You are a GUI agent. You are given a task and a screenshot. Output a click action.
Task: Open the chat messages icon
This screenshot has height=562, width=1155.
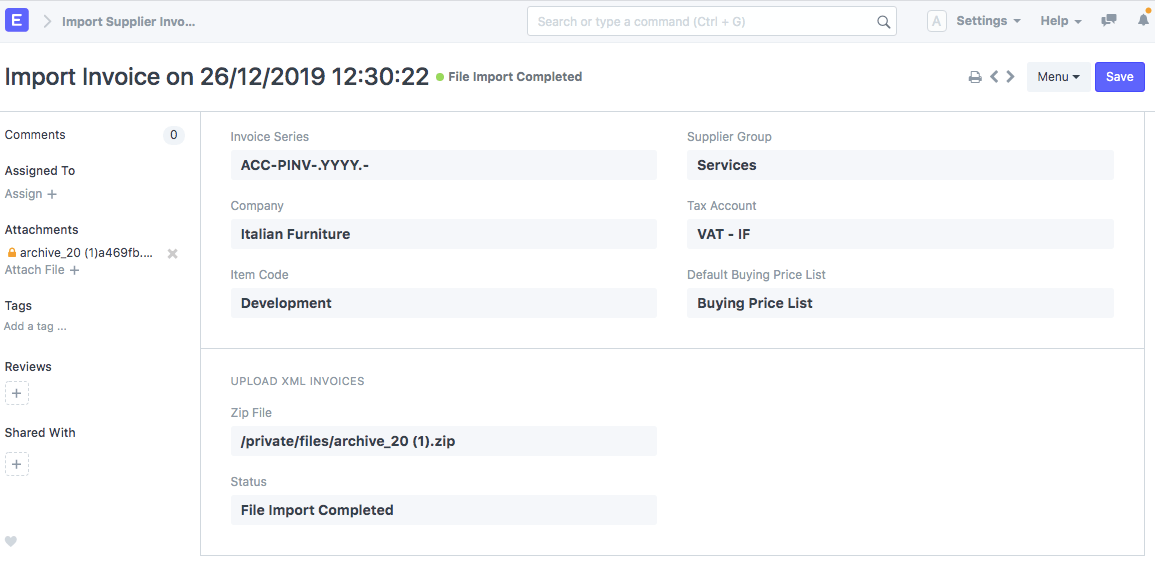pos(1108,21)
